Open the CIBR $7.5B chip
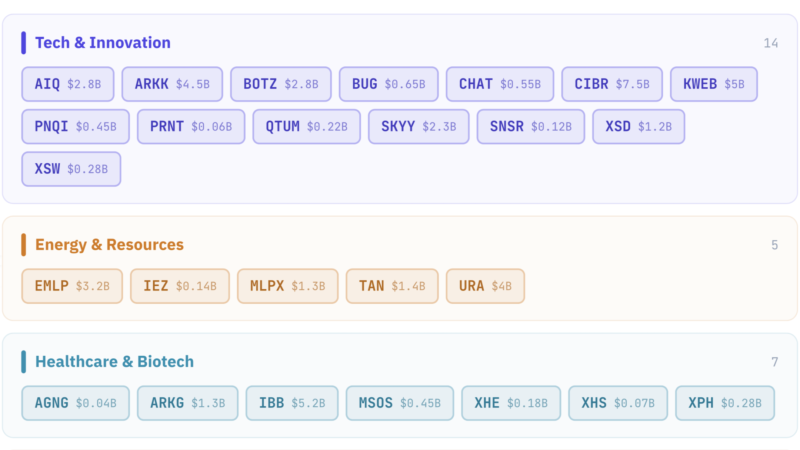The image size is (800, 450). click(612, 84)
